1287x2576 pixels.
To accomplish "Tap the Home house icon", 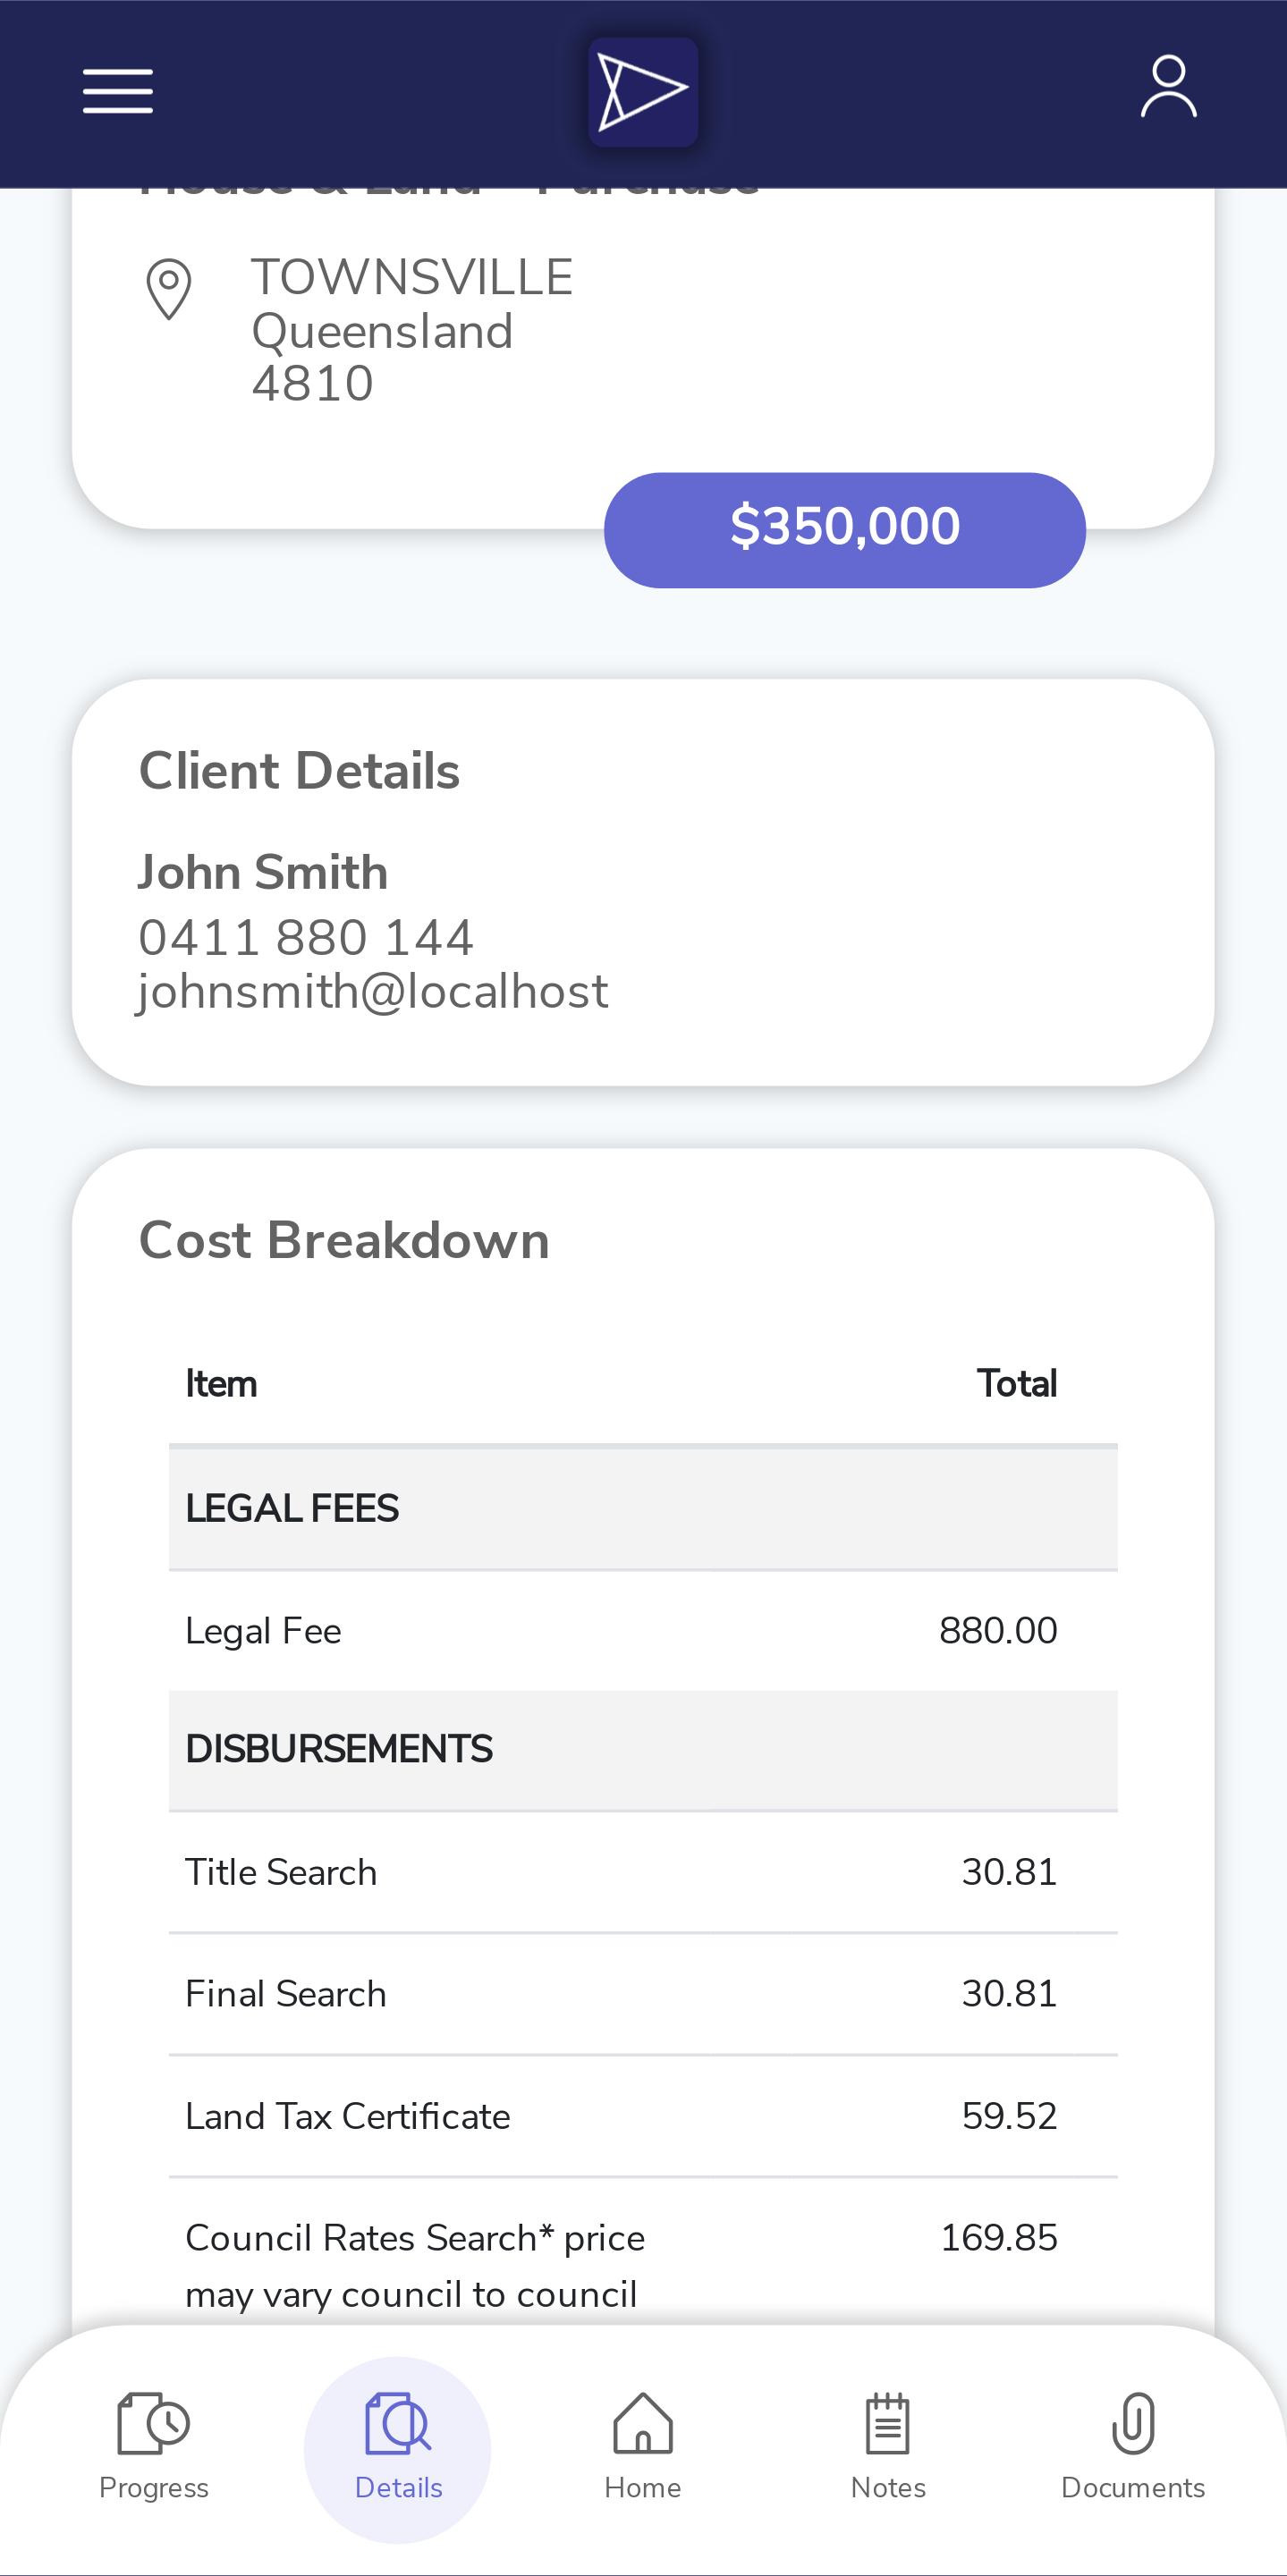I will tap(643, 2423).
